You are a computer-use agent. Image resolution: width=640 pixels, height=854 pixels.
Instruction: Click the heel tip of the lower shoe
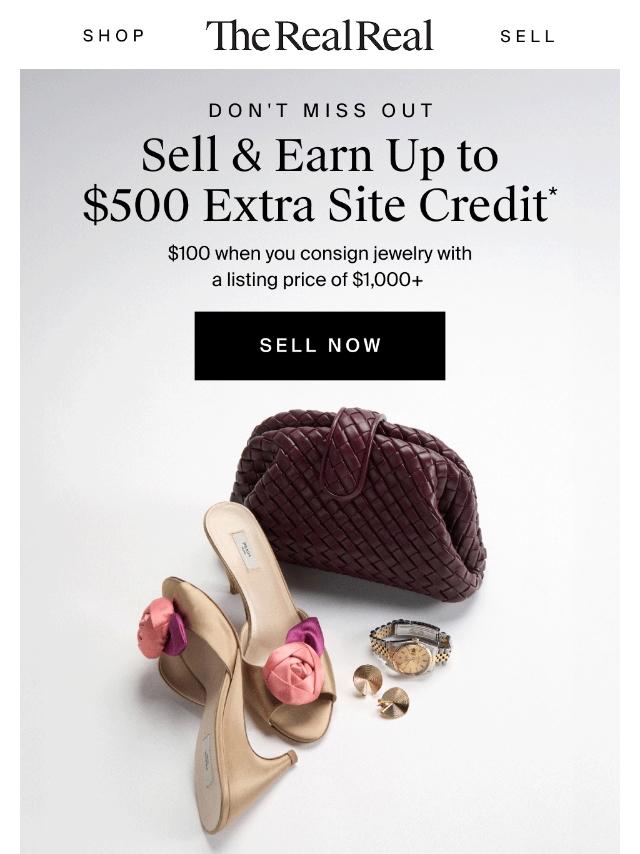click(x=292, y=758)
